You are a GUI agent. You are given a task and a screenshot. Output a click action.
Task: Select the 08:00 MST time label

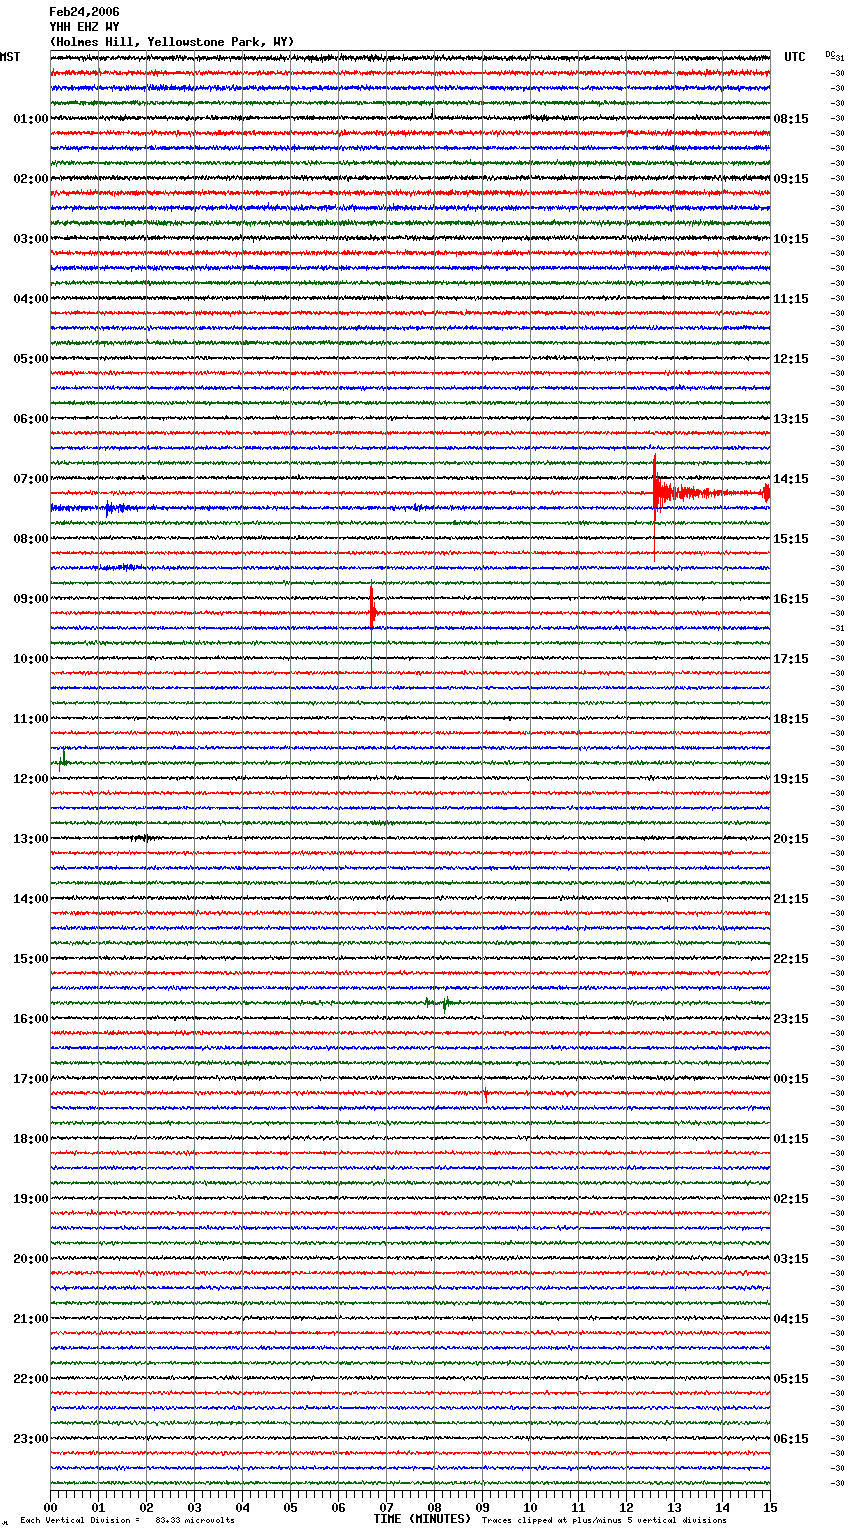tap(30, 539)
